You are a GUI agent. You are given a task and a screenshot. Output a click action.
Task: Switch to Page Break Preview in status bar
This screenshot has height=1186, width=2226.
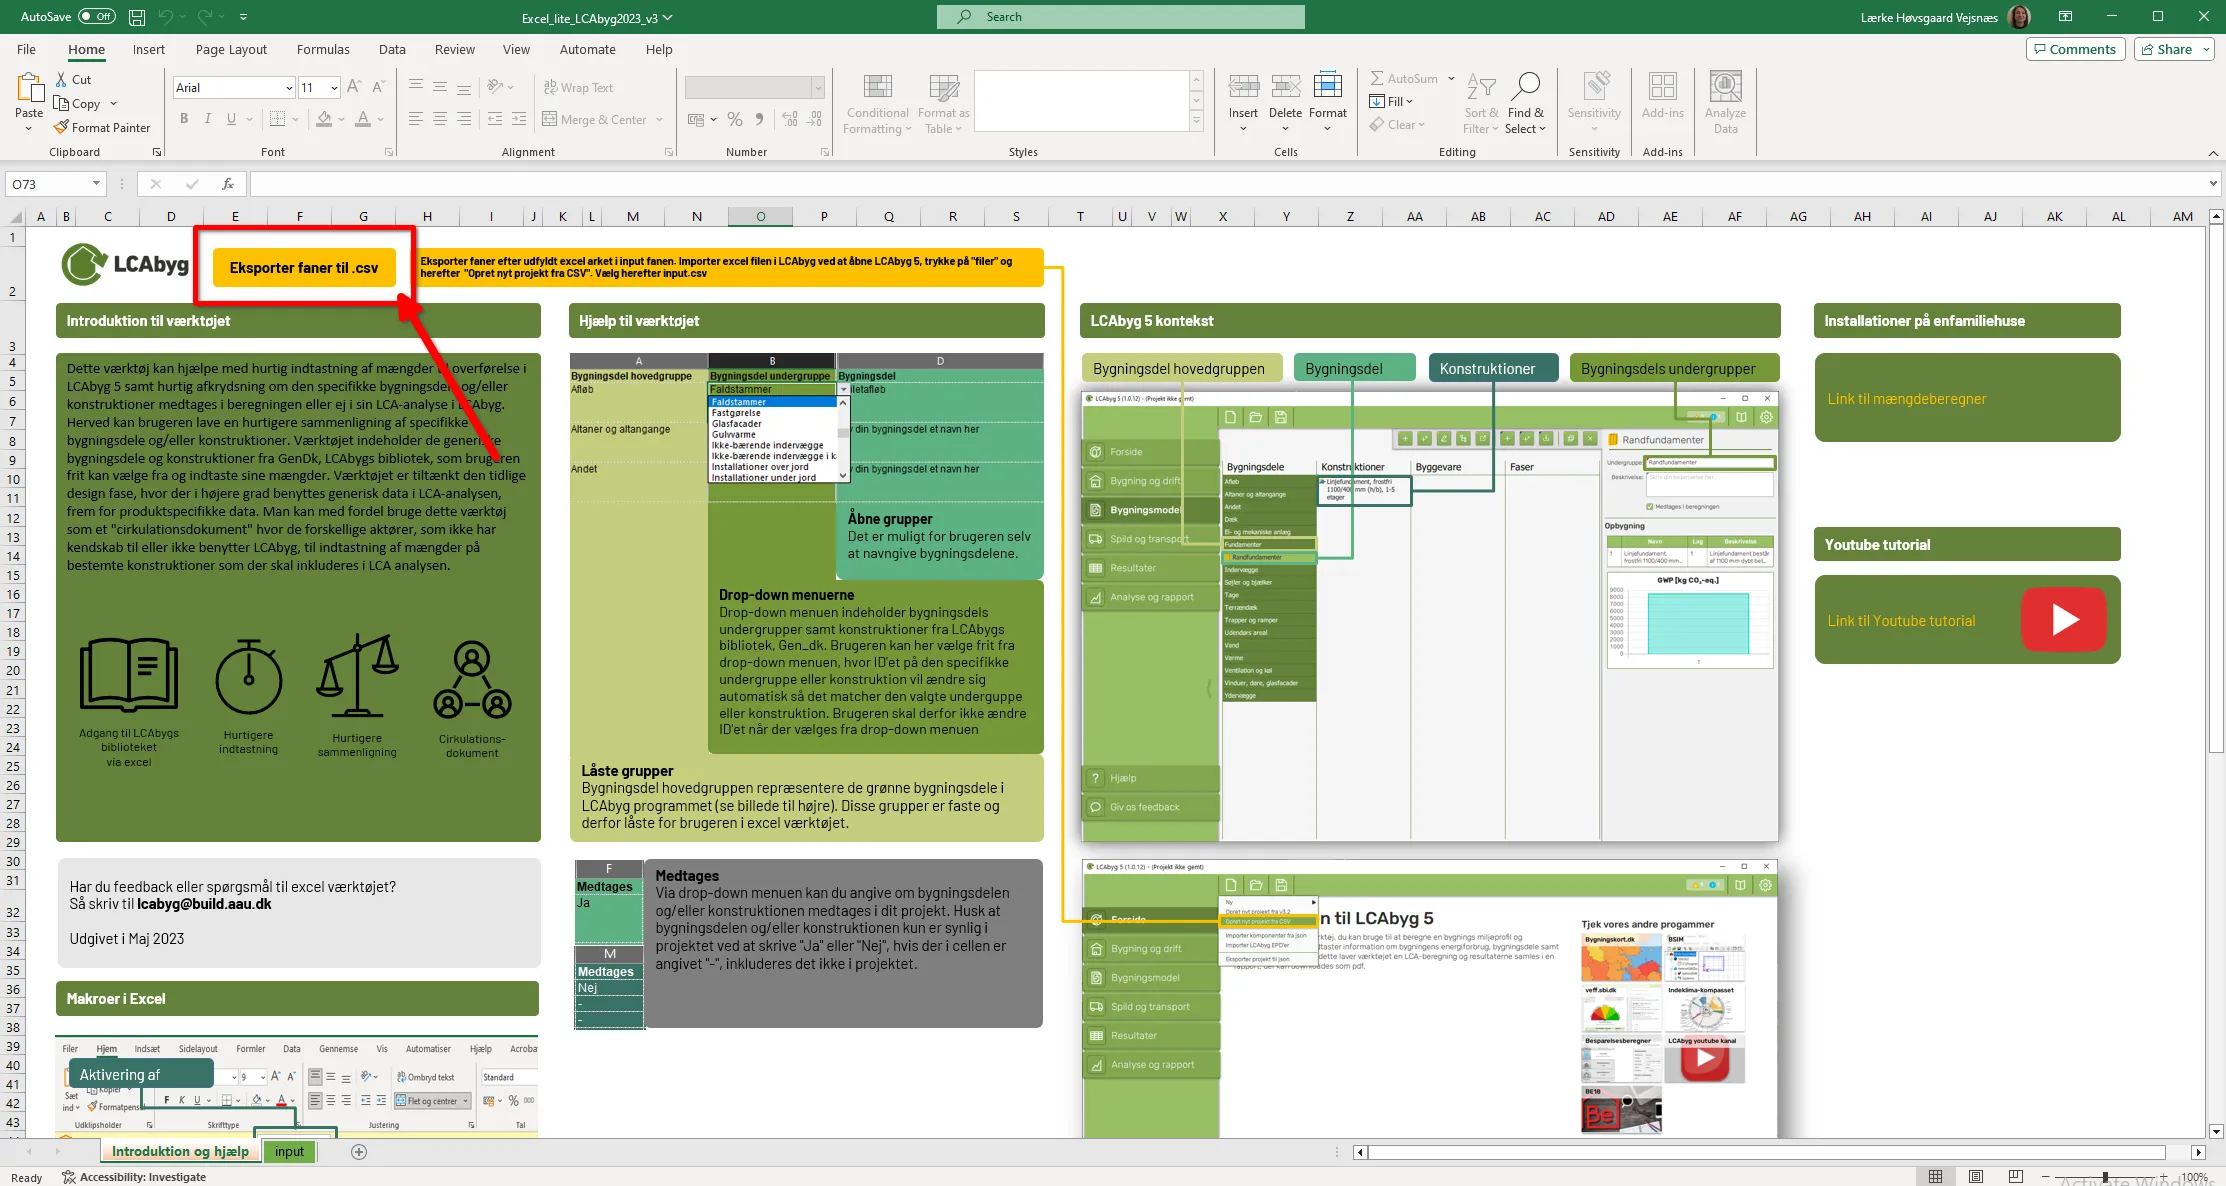[x=2016, y=1177]
